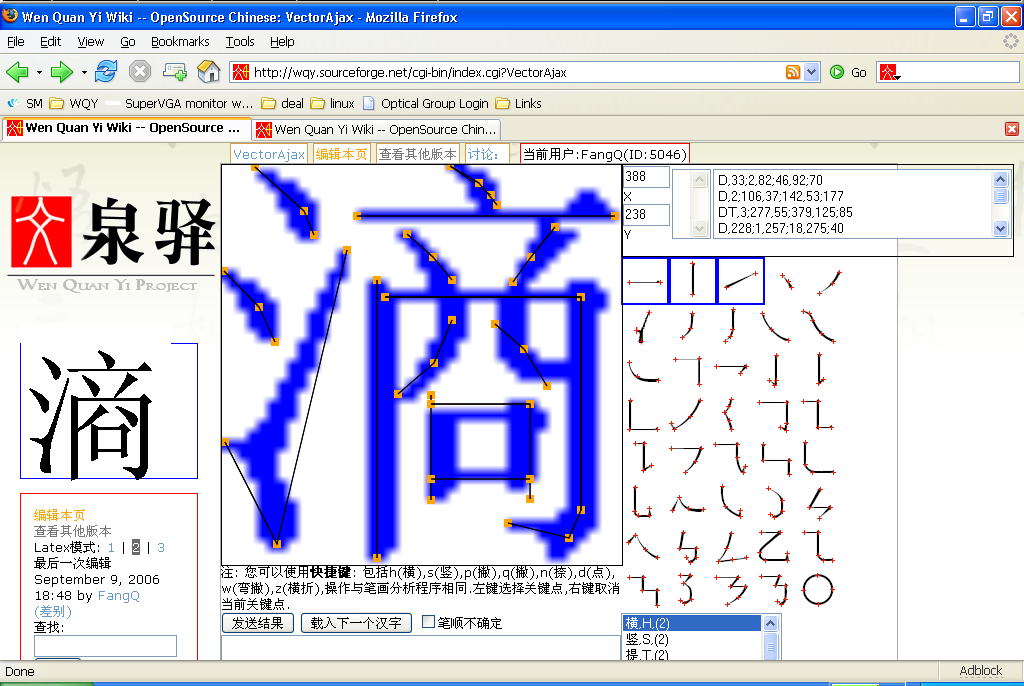Reload the current page
This screenshot has height=686, width=1024.
point(106,71)
